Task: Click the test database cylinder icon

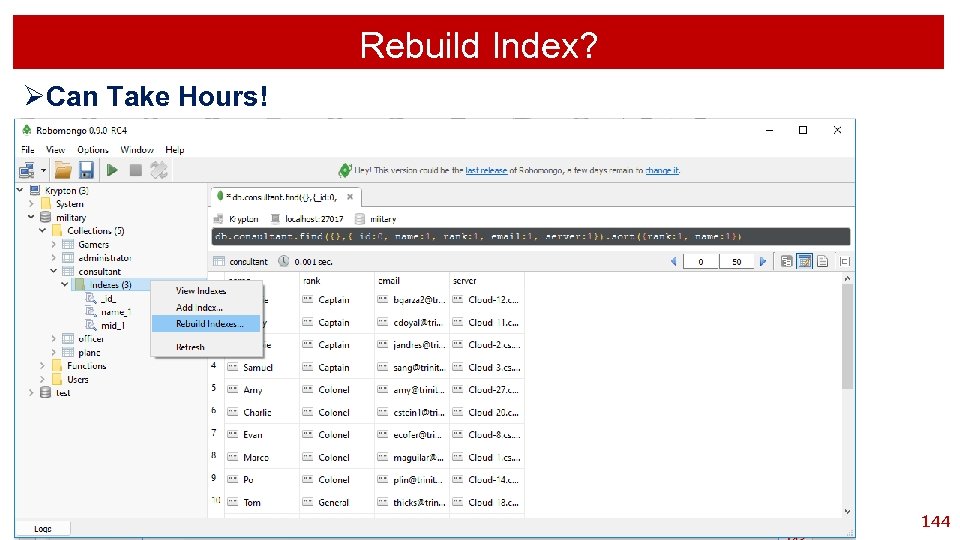Action: coord(45,392)
